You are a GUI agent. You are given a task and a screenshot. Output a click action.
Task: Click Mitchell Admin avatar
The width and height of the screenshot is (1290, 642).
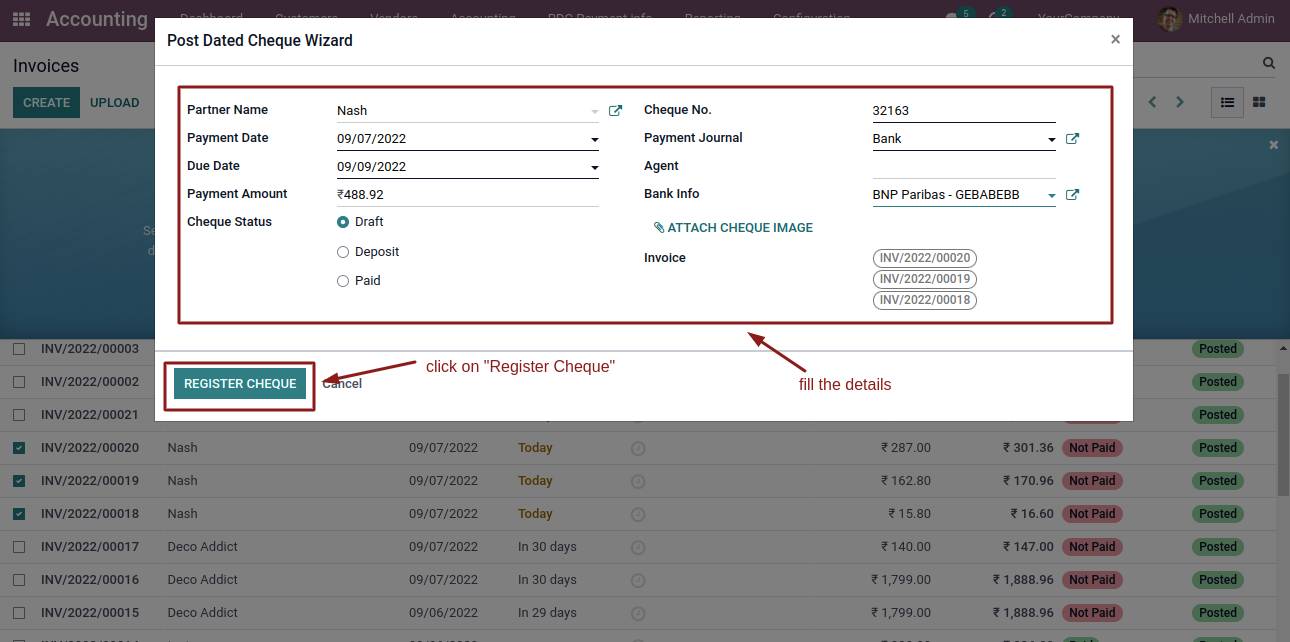1169,19
